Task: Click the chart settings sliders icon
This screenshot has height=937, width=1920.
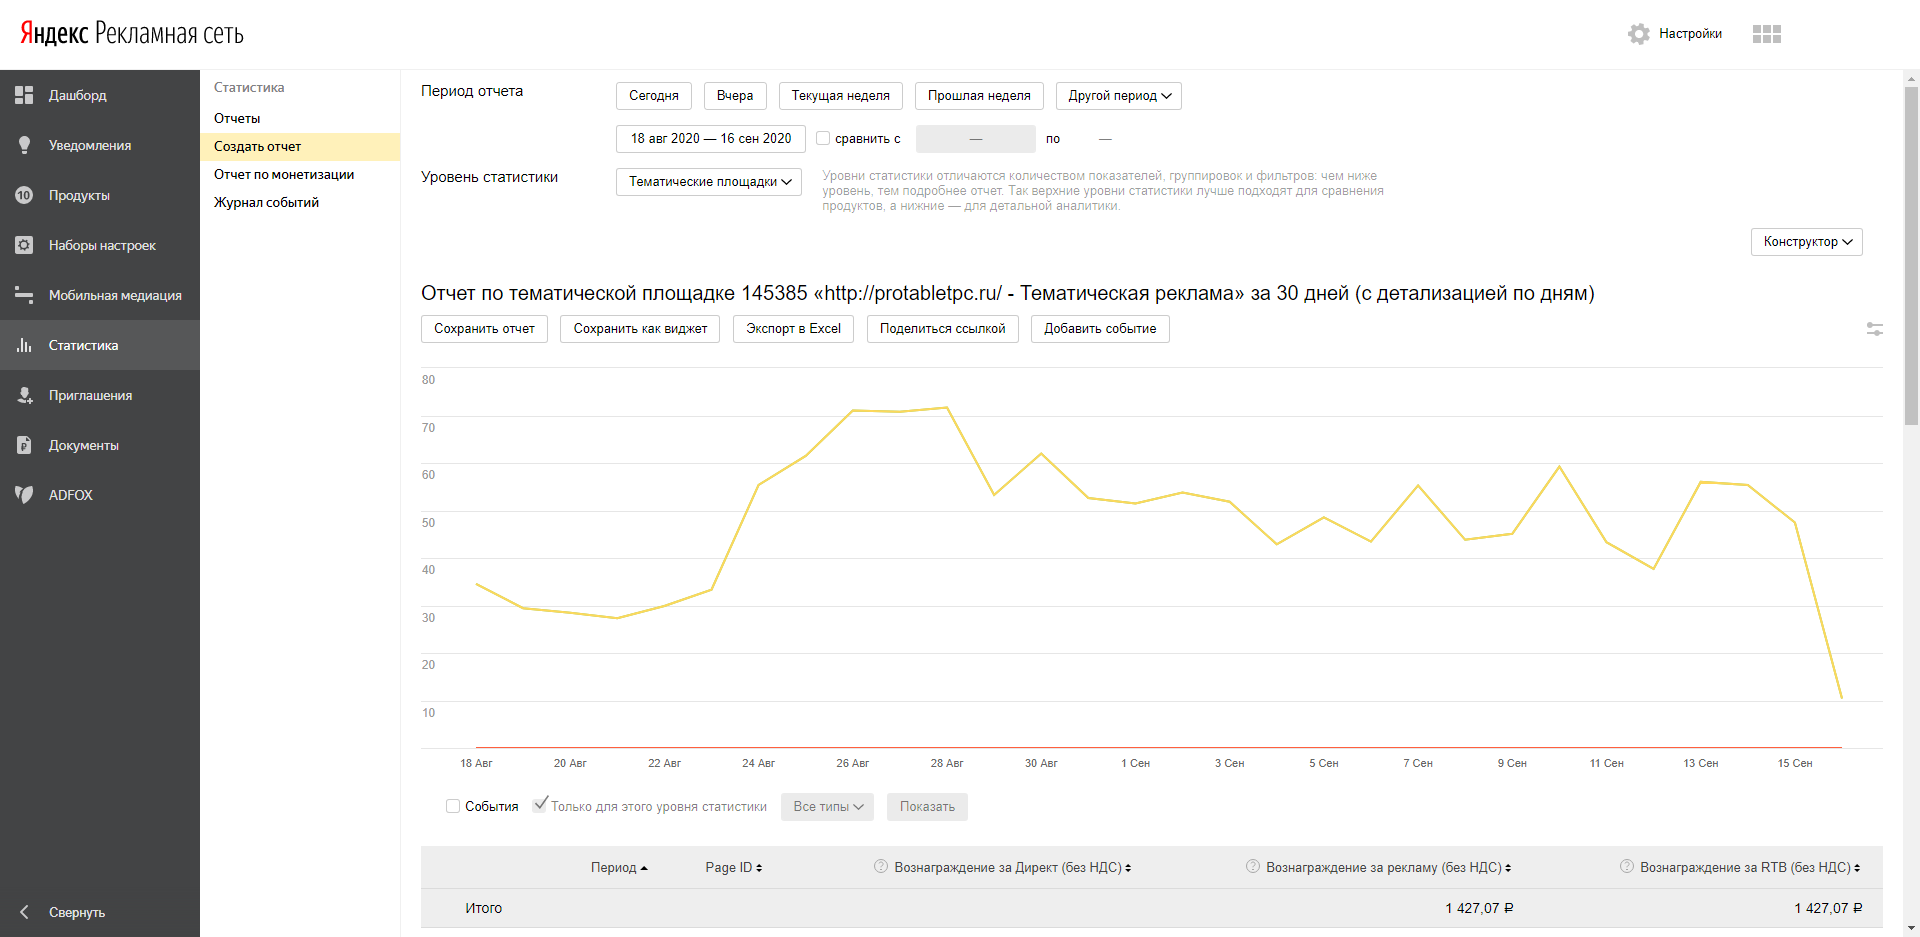Action: point(1874,329)
